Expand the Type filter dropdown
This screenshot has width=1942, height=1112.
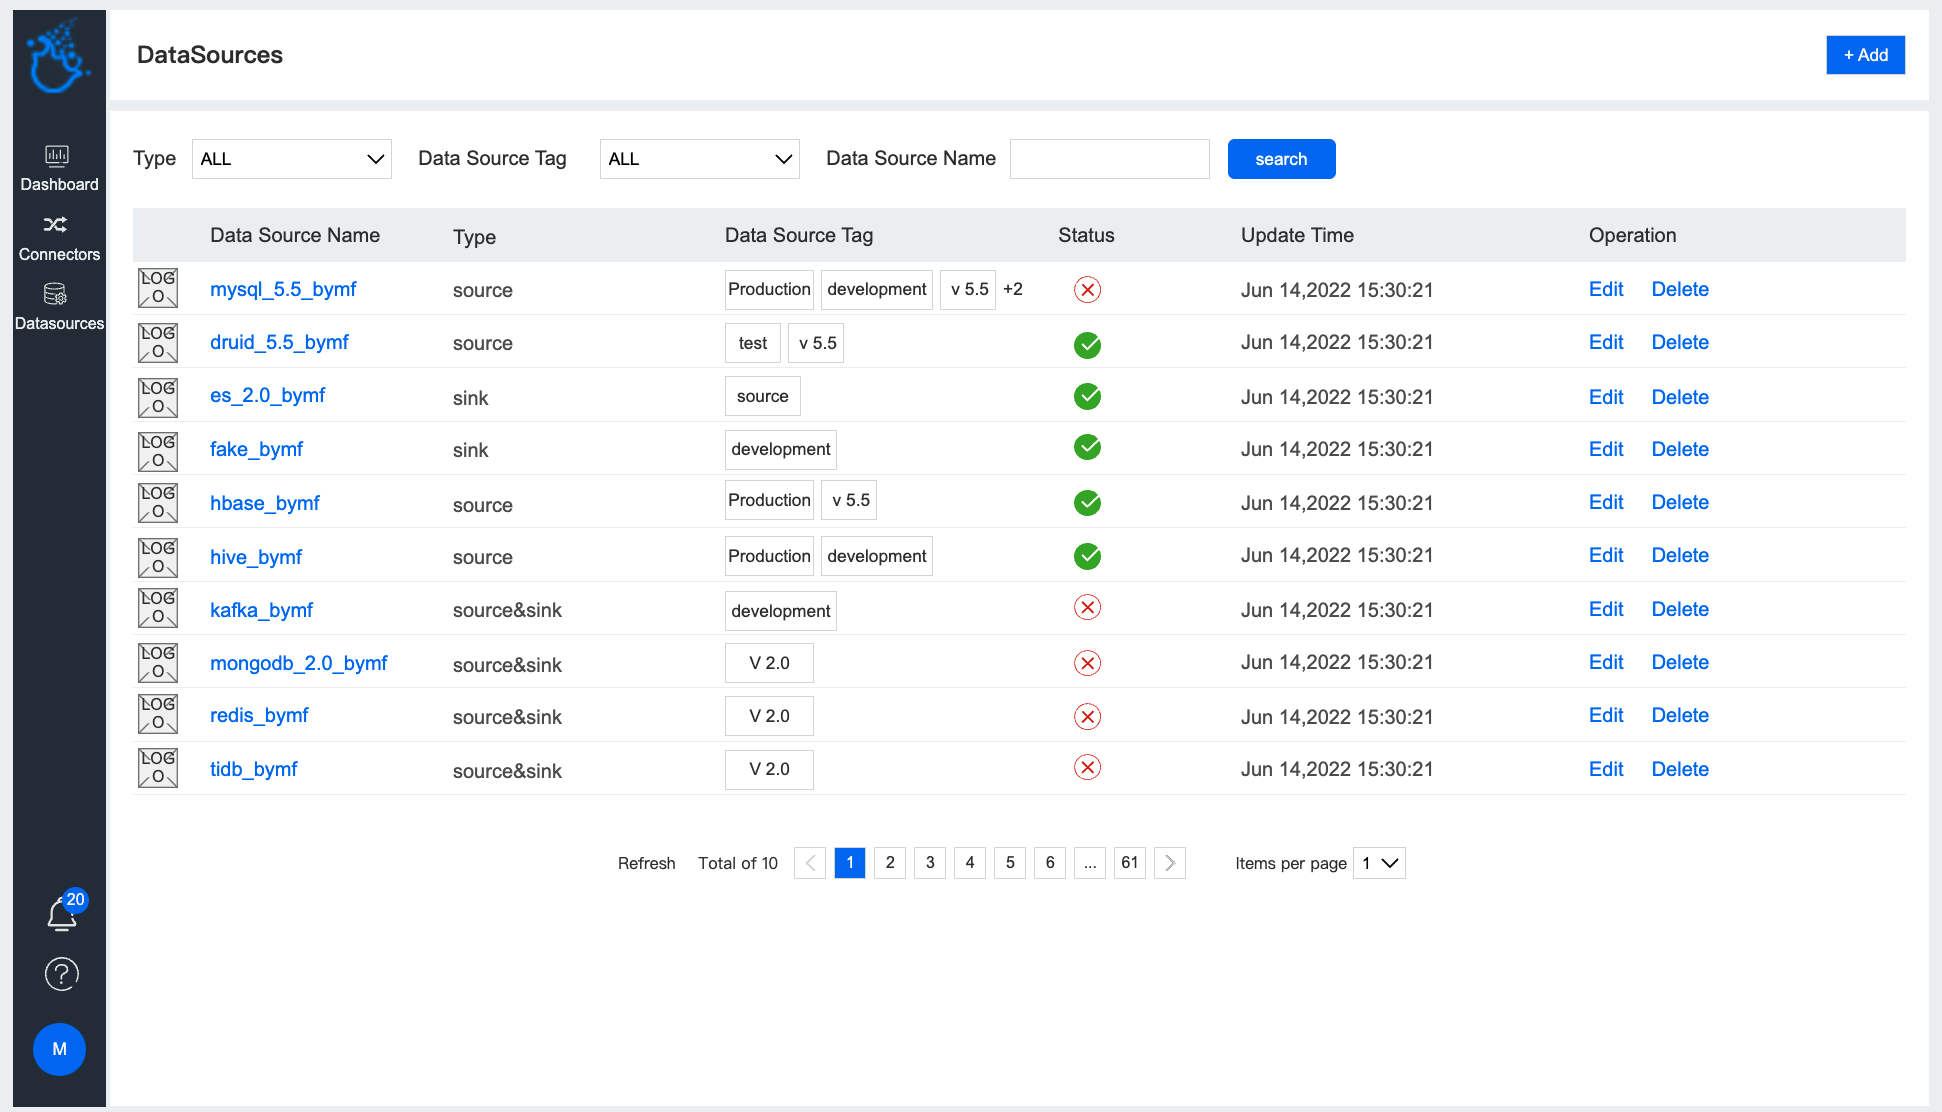[x=291, y=159]
